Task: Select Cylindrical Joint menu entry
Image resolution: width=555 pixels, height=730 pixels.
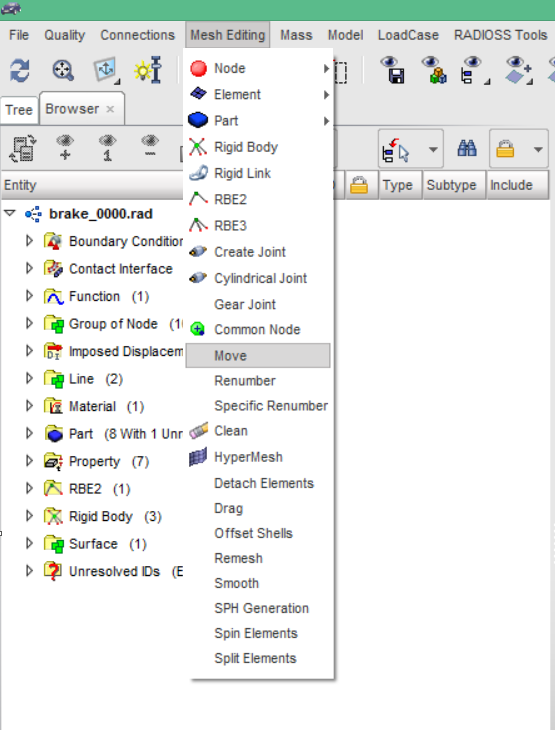Action: [259, 278]
